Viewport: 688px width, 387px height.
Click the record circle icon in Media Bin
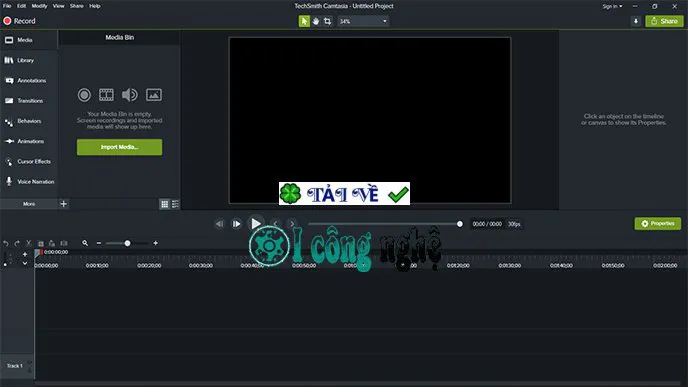coord(84,95)
